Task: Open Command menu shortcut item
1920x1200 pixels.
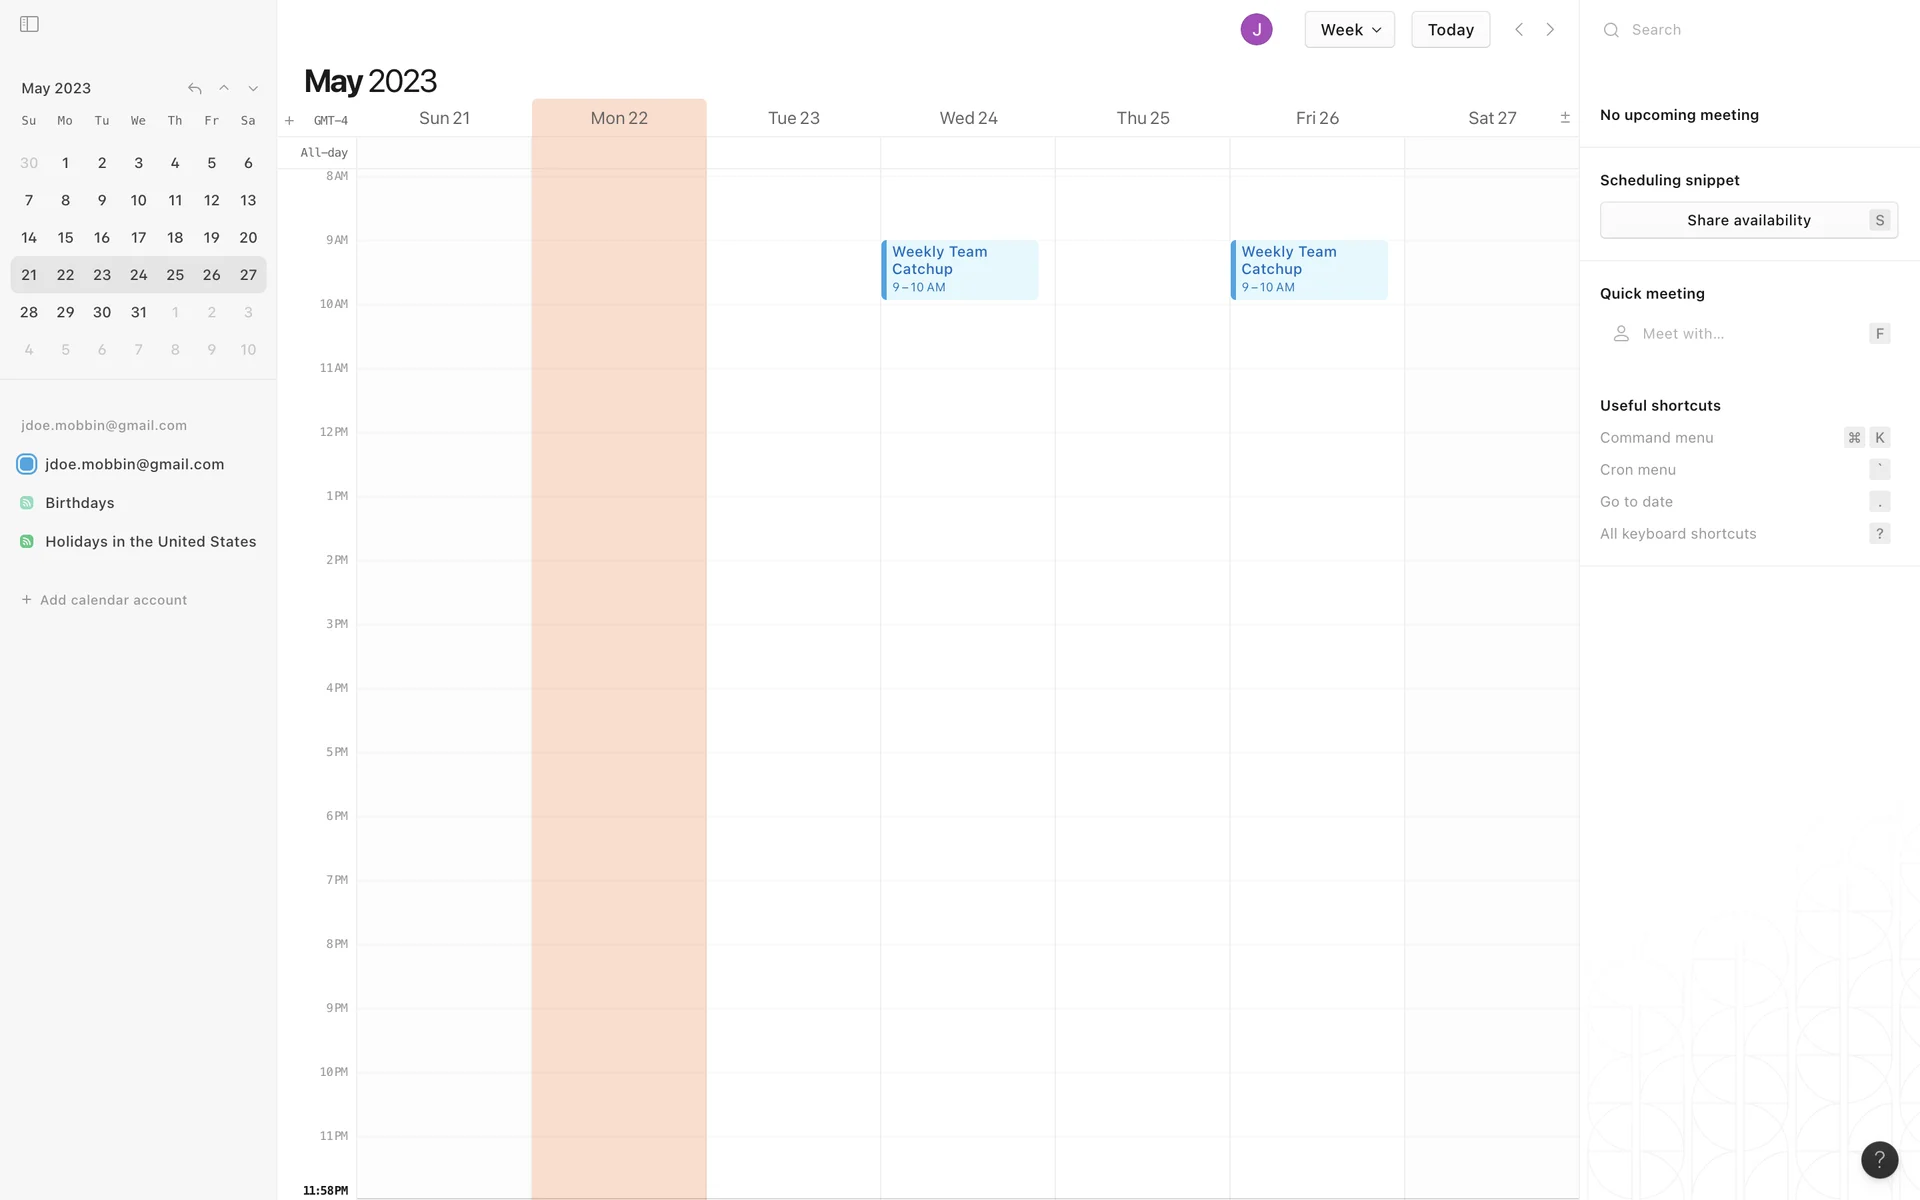Action: (1657, 438)
